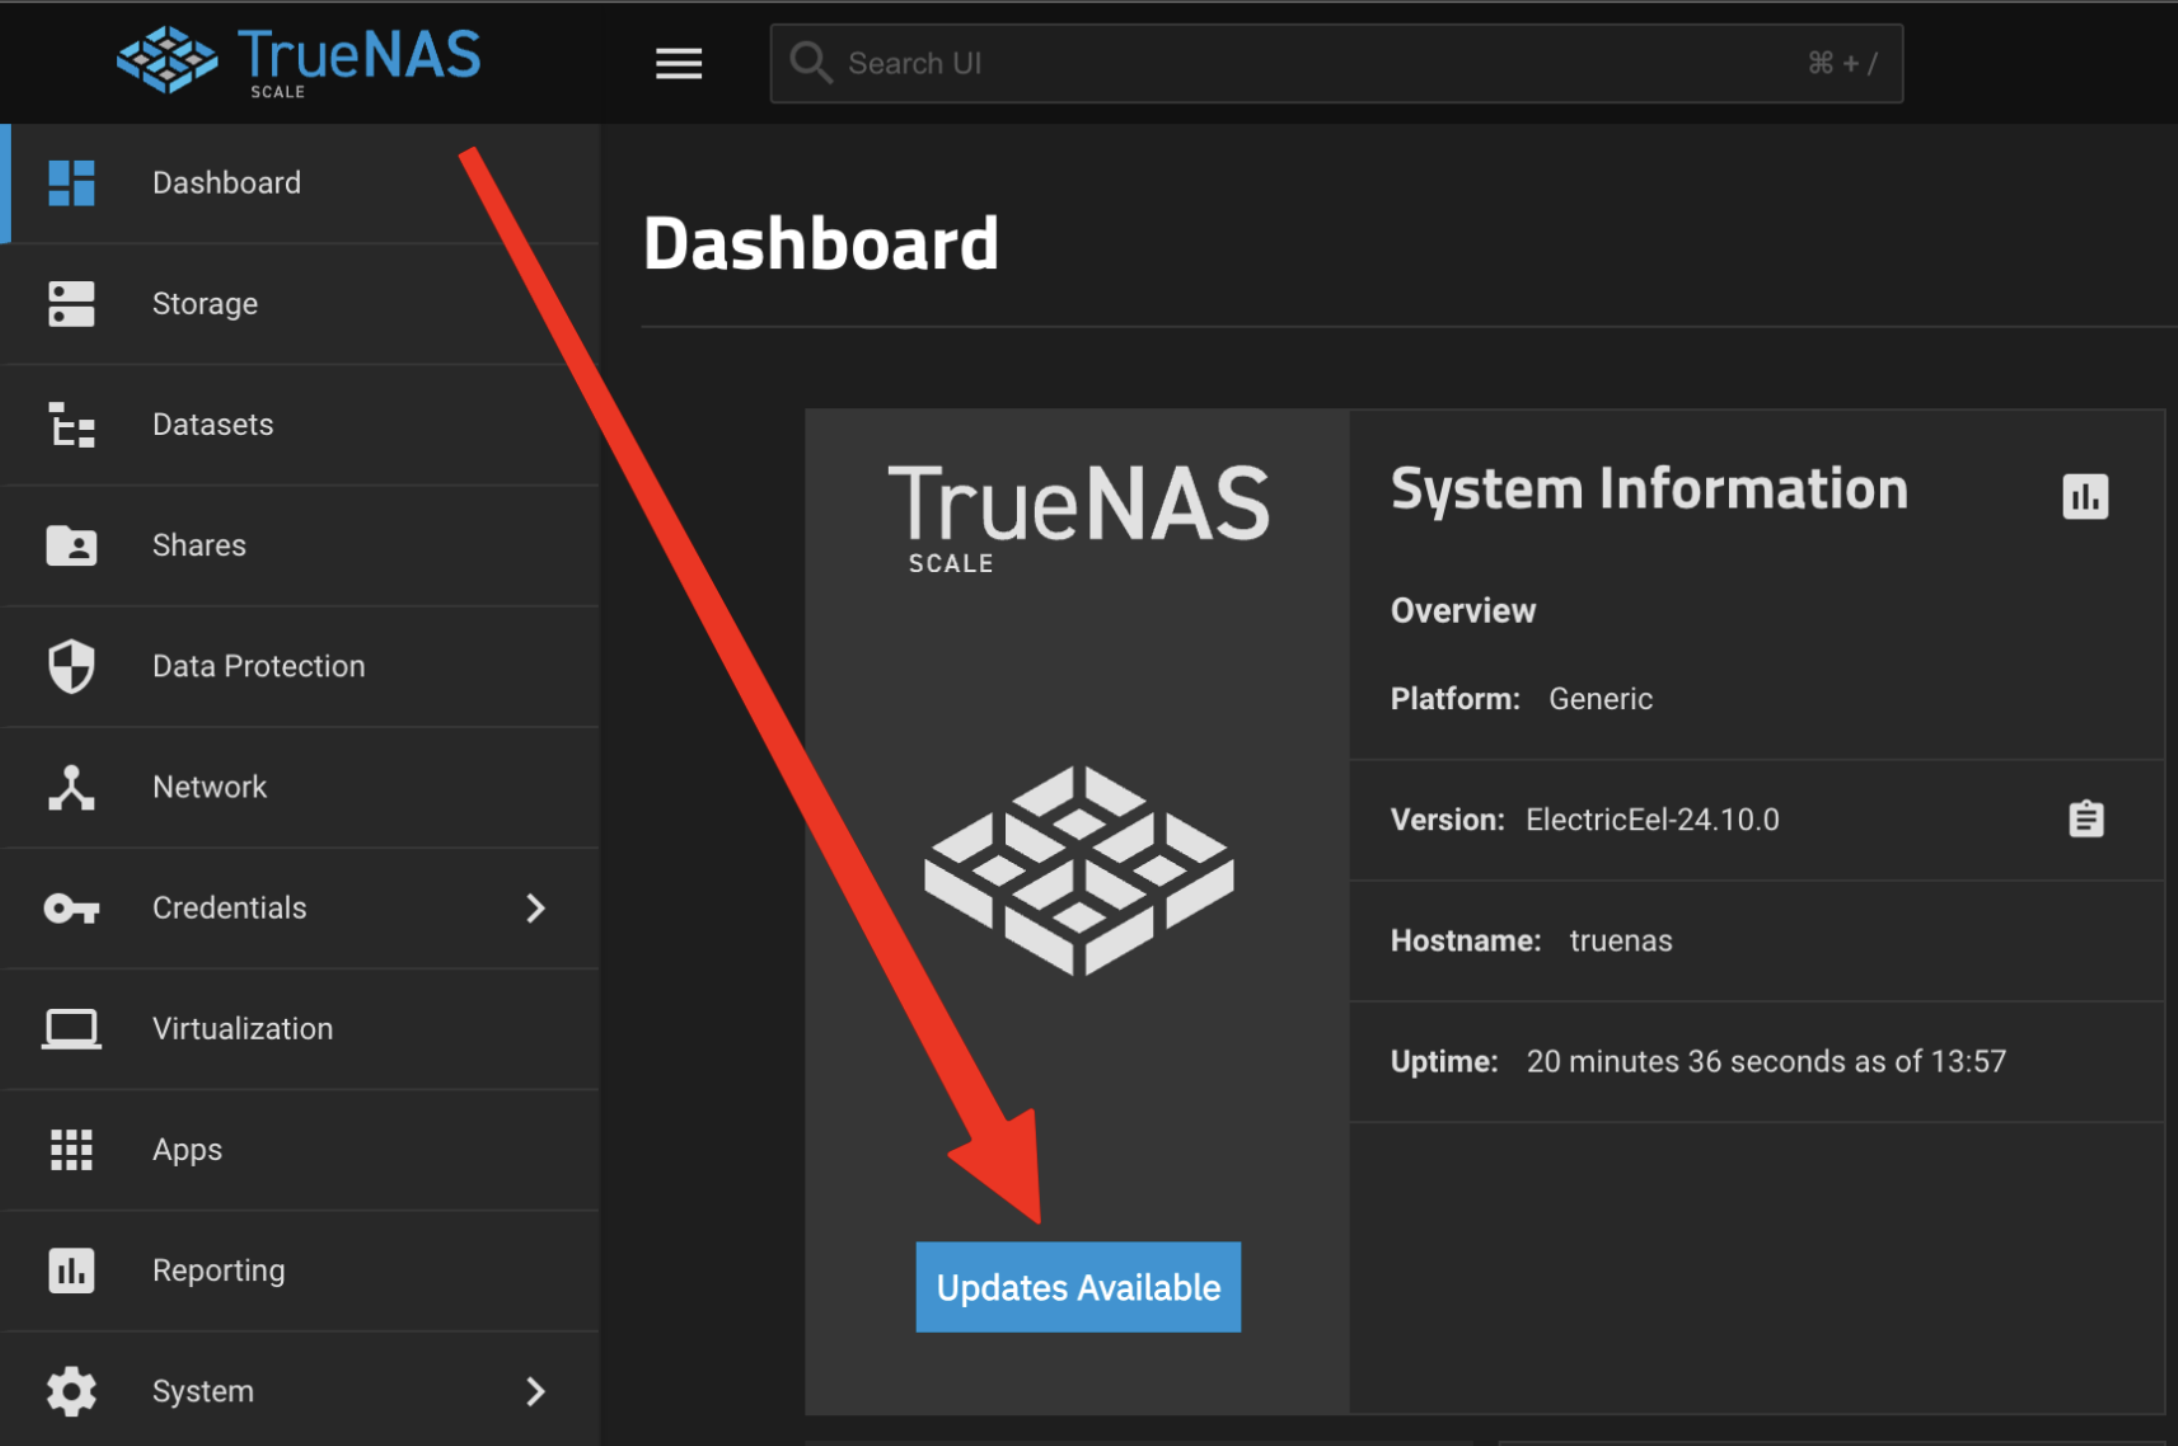
Task: Click the System gear icon
Action: (71, 1391)
